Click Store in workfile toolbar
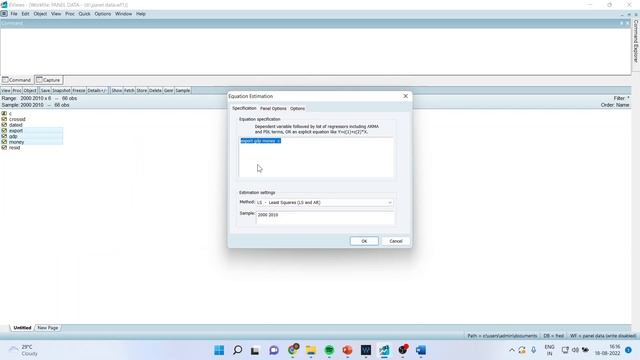This screenshot has height=360, width=640. click(x=142, y=91)
